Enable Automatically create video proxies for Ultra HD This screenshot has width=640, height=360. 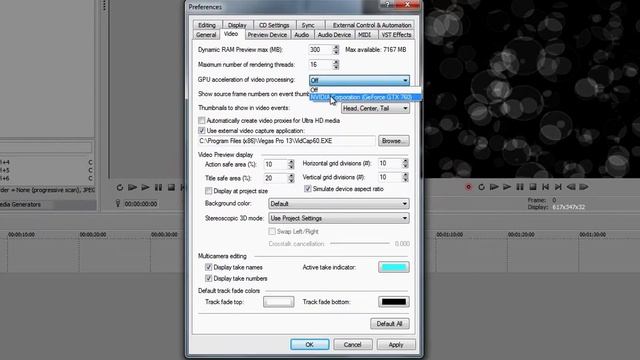click(202, 120)
